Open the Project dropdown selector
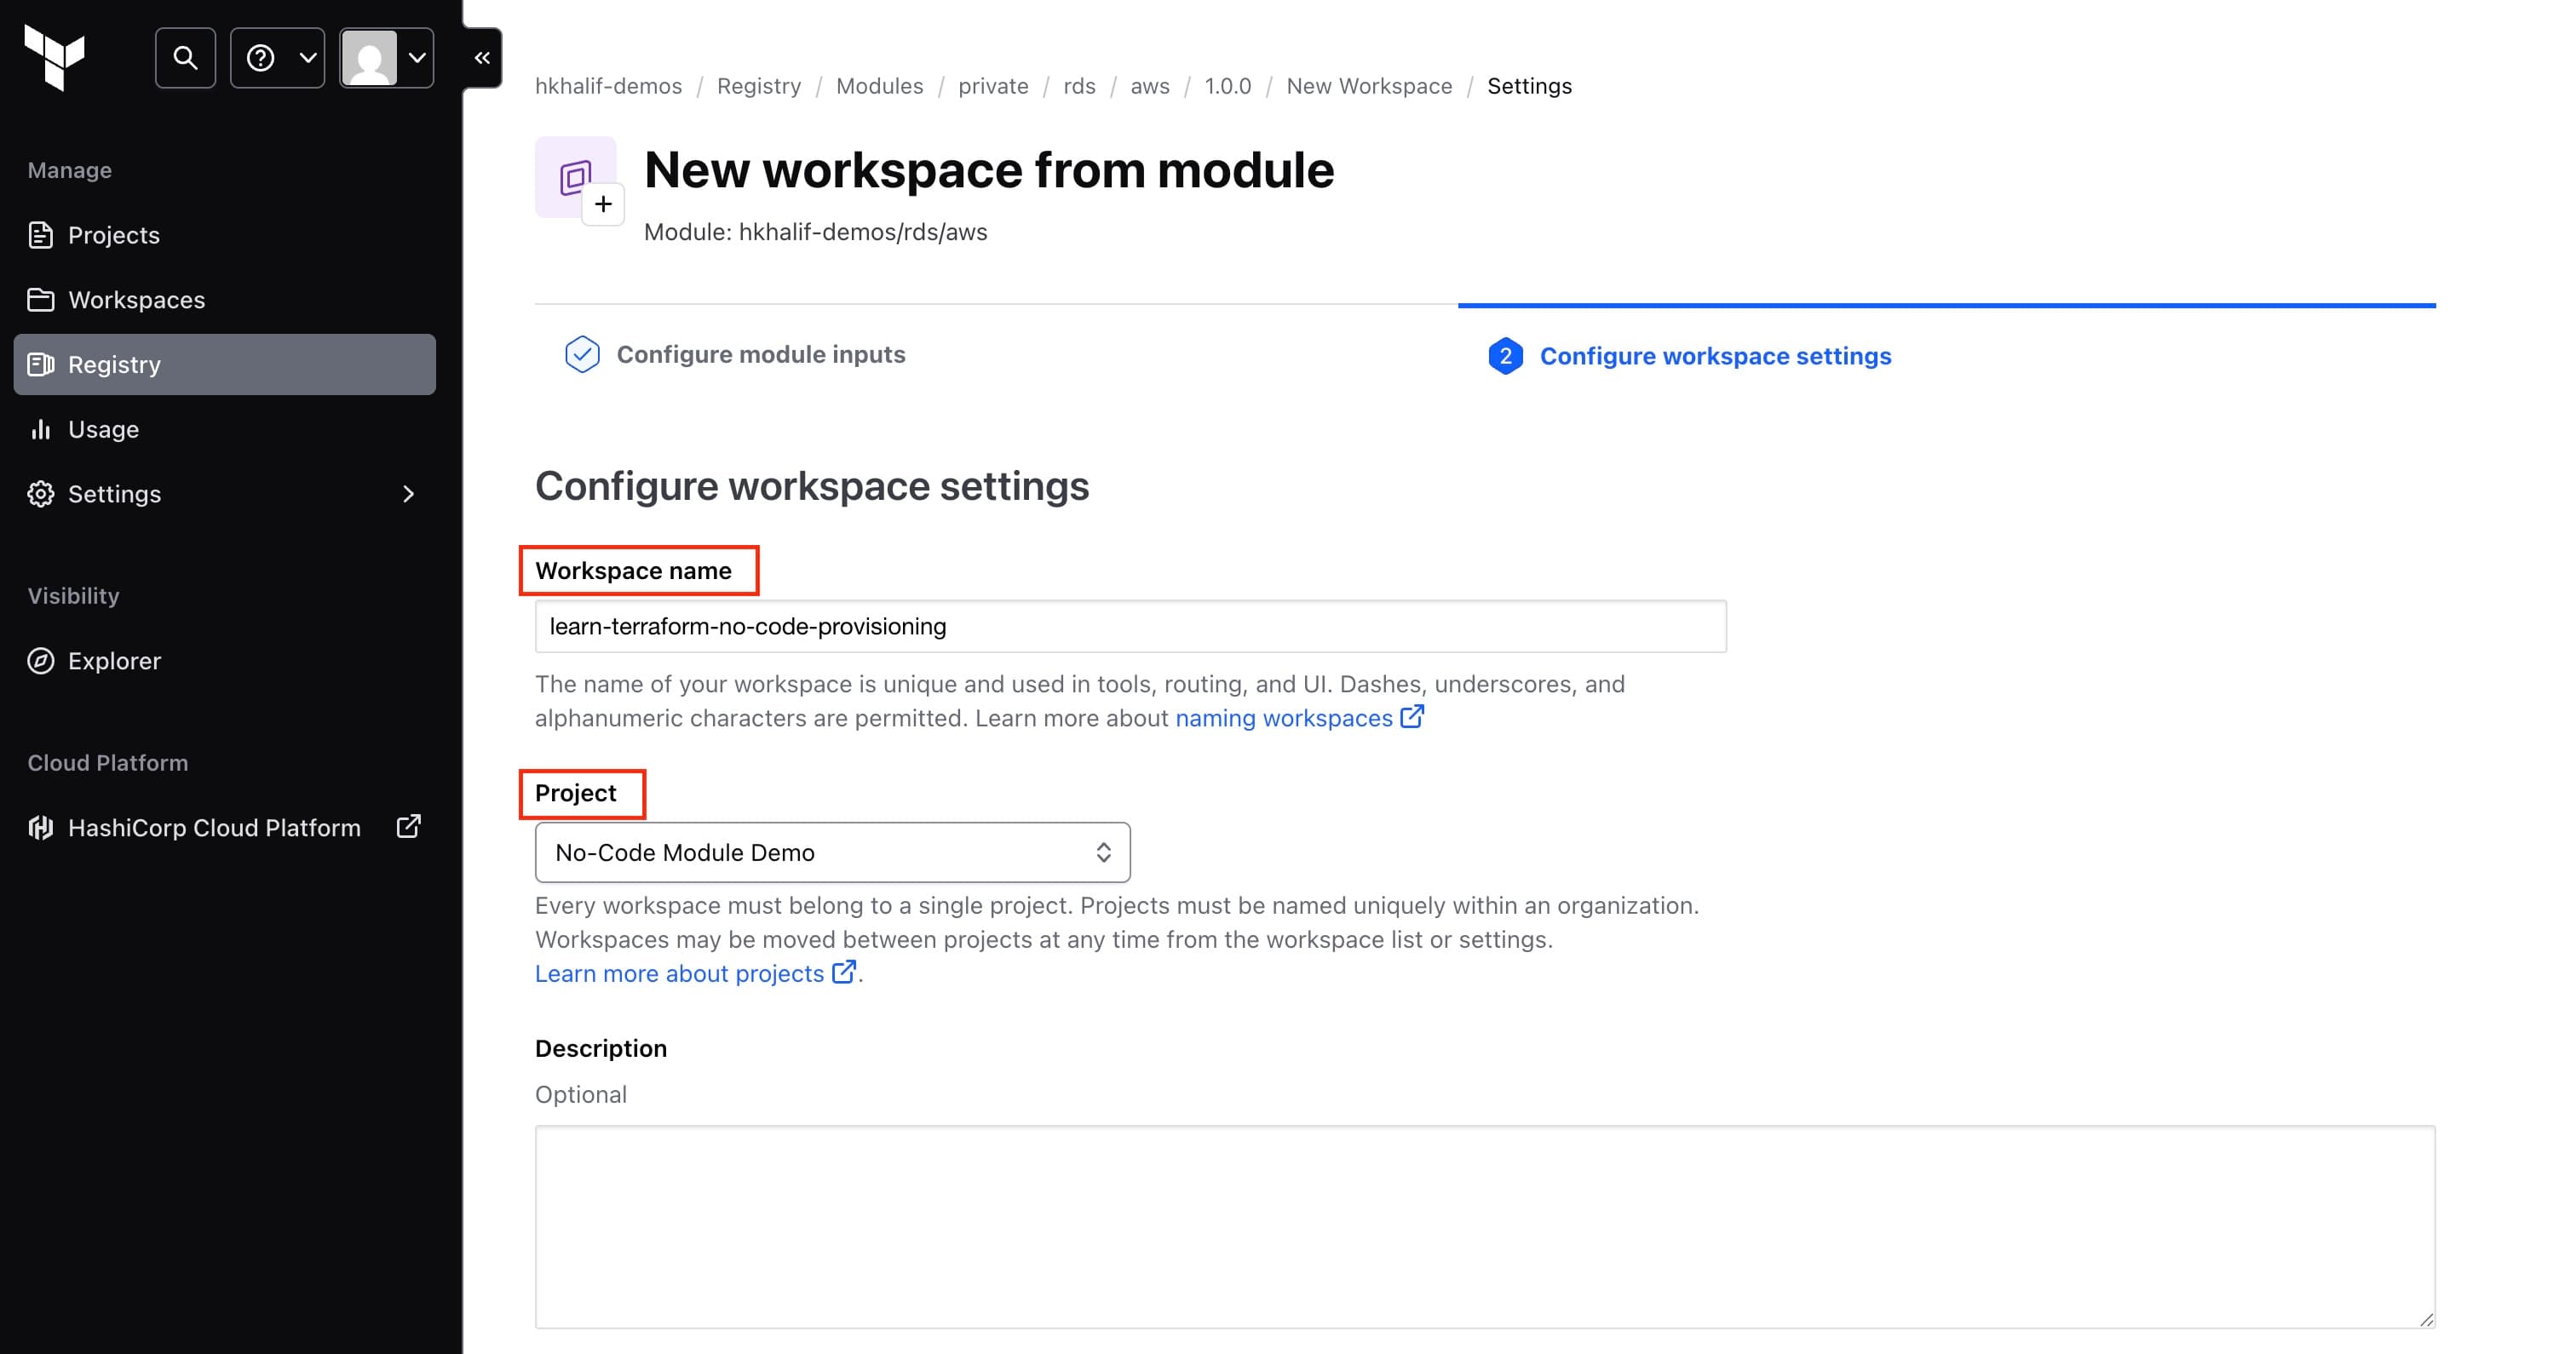Screen dimensions: 2576x1354 click(832, 852)
